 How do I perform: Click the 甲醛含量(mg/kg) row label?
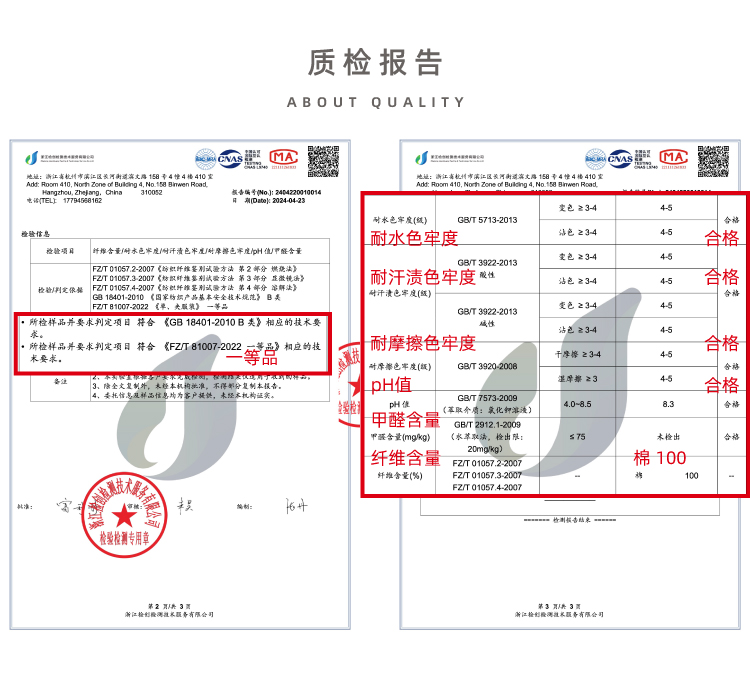point(400,437)
